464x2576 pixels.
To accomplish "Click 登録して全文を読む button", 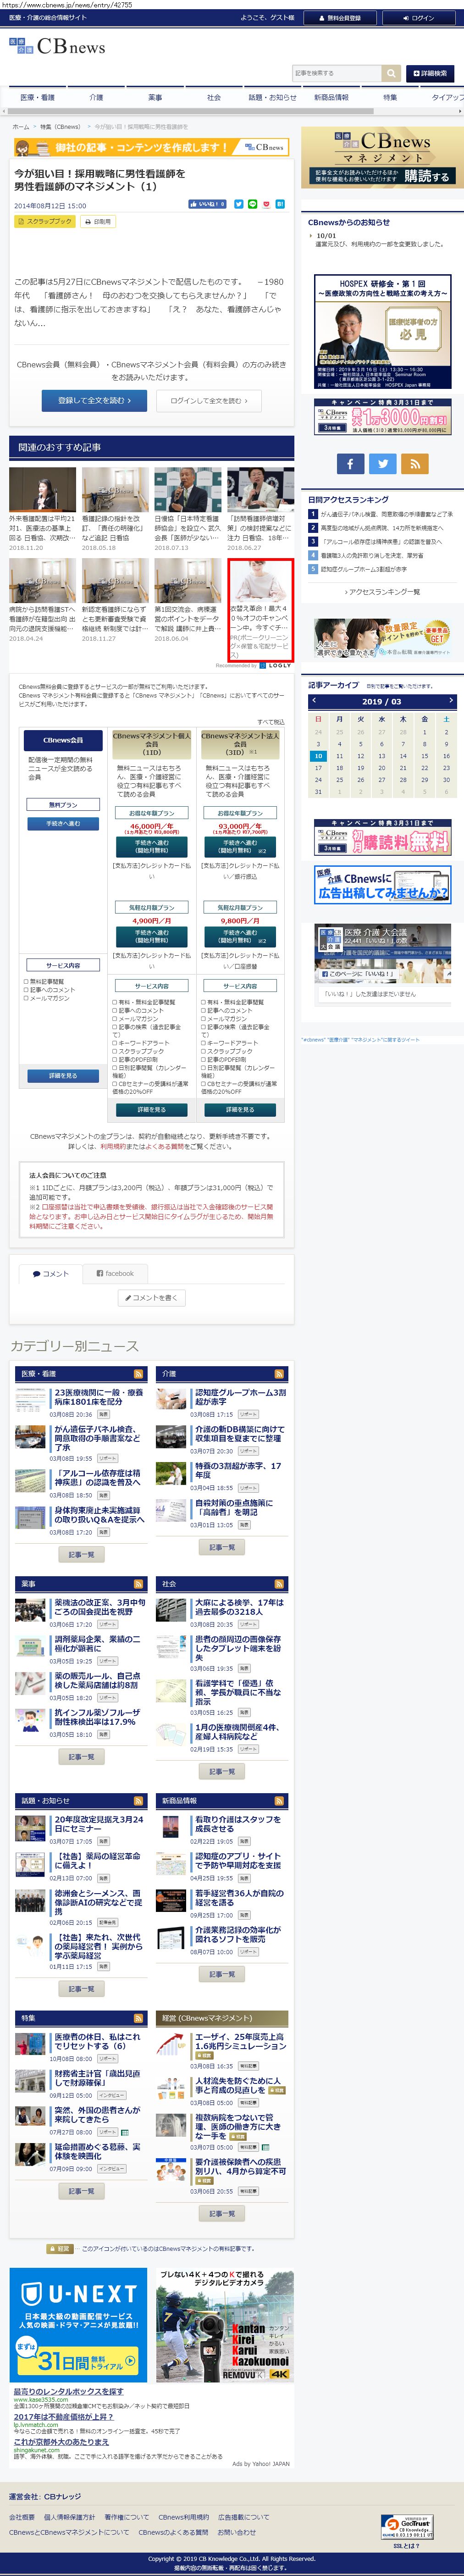I will coord(94,400).
